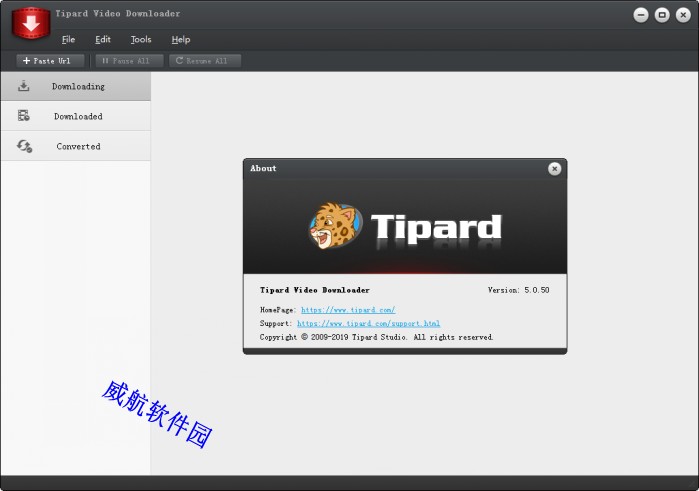Switch to the Converted tab
The height and width of the screenshot is (491, 699).
[75, 146]
